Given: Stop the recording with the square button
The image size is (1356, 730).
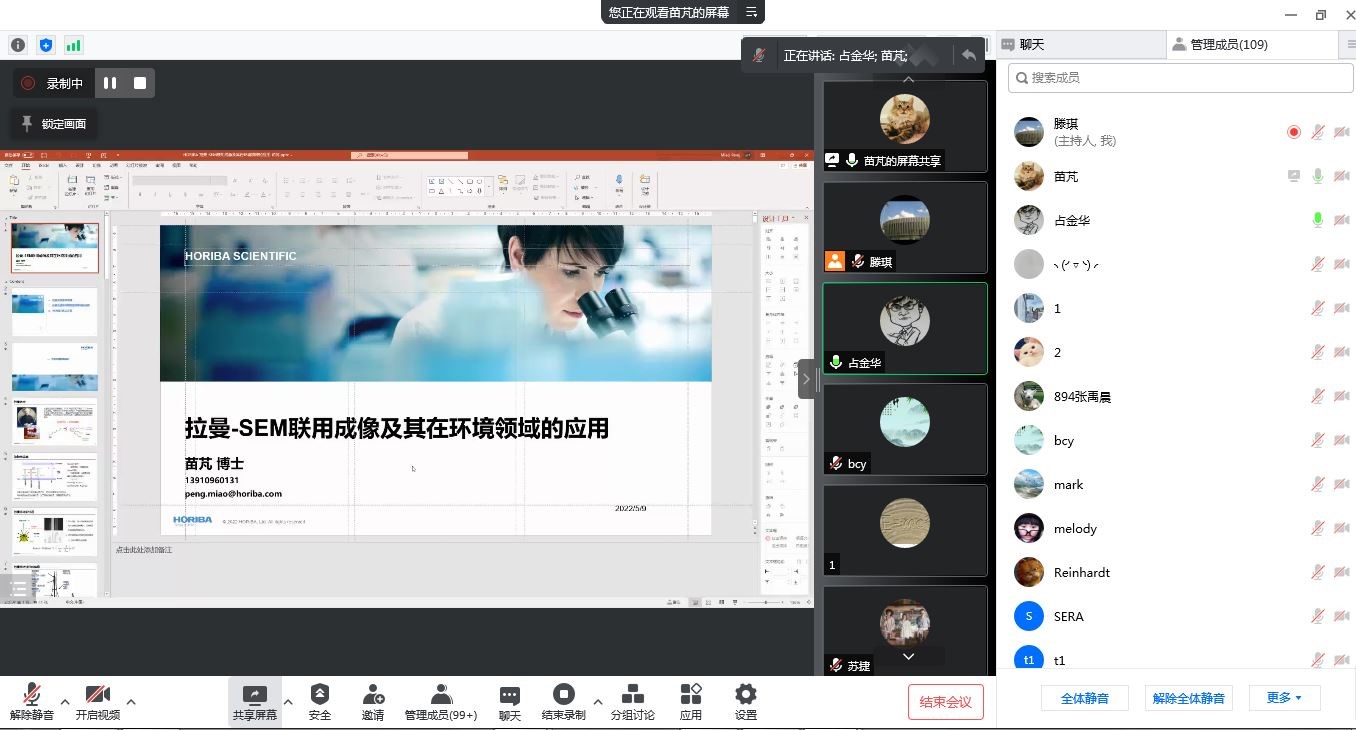Looking at the screenshot, I should point(140,83).
